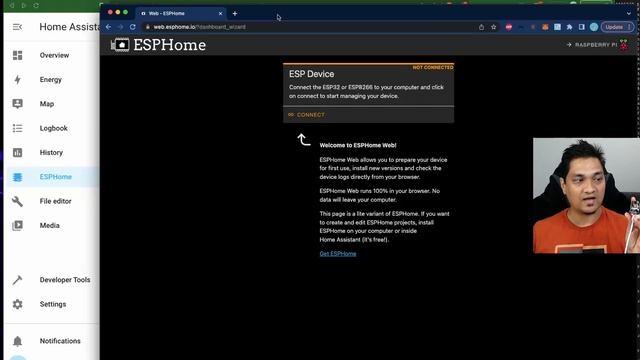The width and height of the screenshot is (640, 360).
Task: Close the Web - ESPHome tab
Action: click(220, 13)
